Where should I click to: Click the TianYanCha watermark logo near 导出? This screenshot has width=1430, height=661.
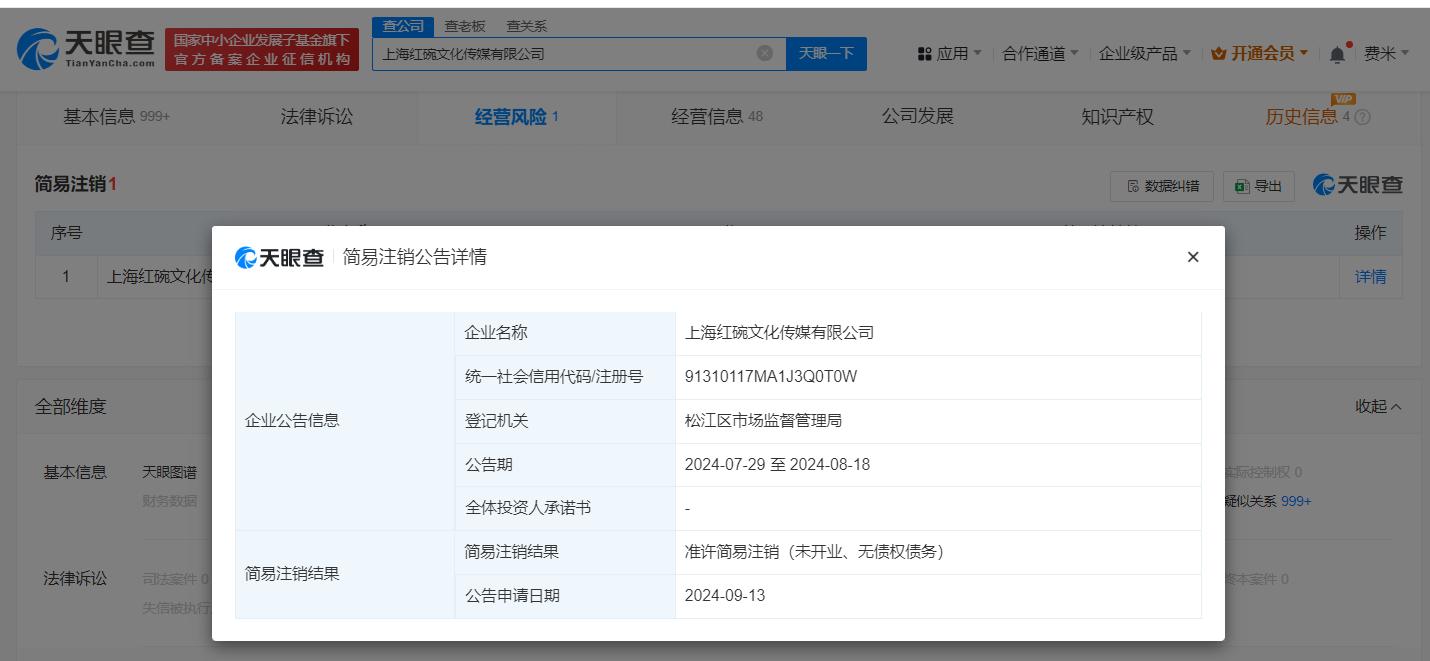pyautogui.click(x=1358, y=184)
